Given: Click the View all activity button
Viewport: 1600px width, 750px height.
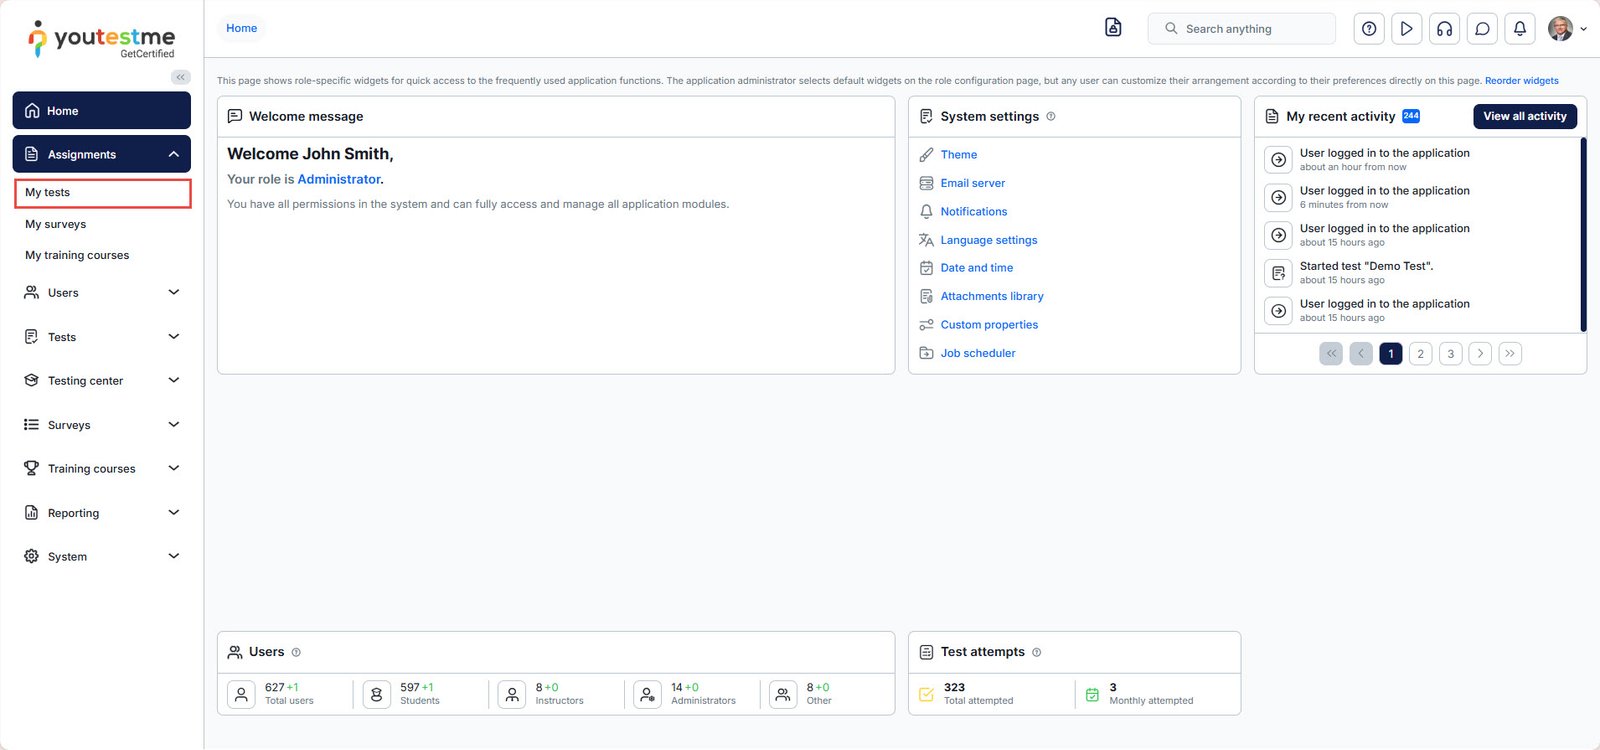Looking at the screenshot, I should (1524, 116).
